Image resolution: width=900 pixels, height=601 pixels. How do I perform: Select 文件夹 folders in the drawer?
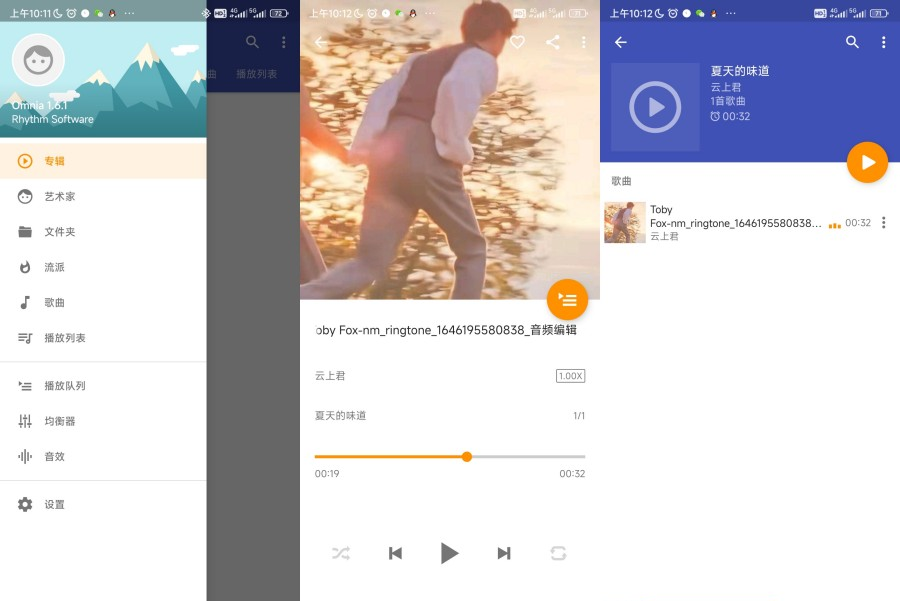[x=103, y=232]
